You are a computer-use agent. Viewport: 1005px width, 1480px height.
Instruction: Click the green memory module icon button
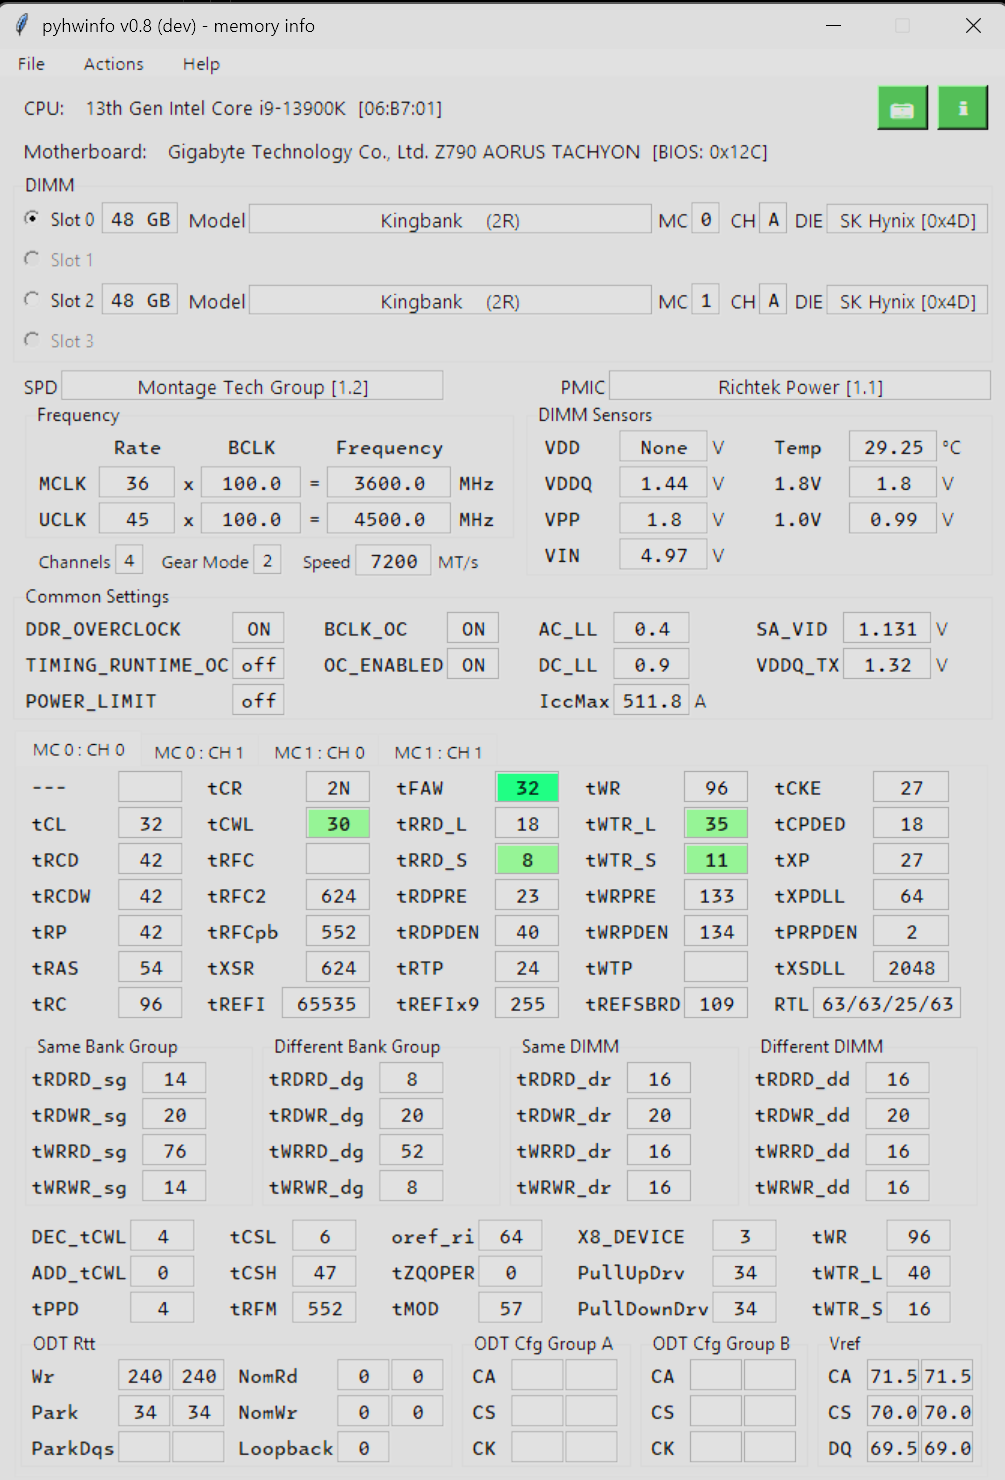pyautogui.click(x=902, y=108)
